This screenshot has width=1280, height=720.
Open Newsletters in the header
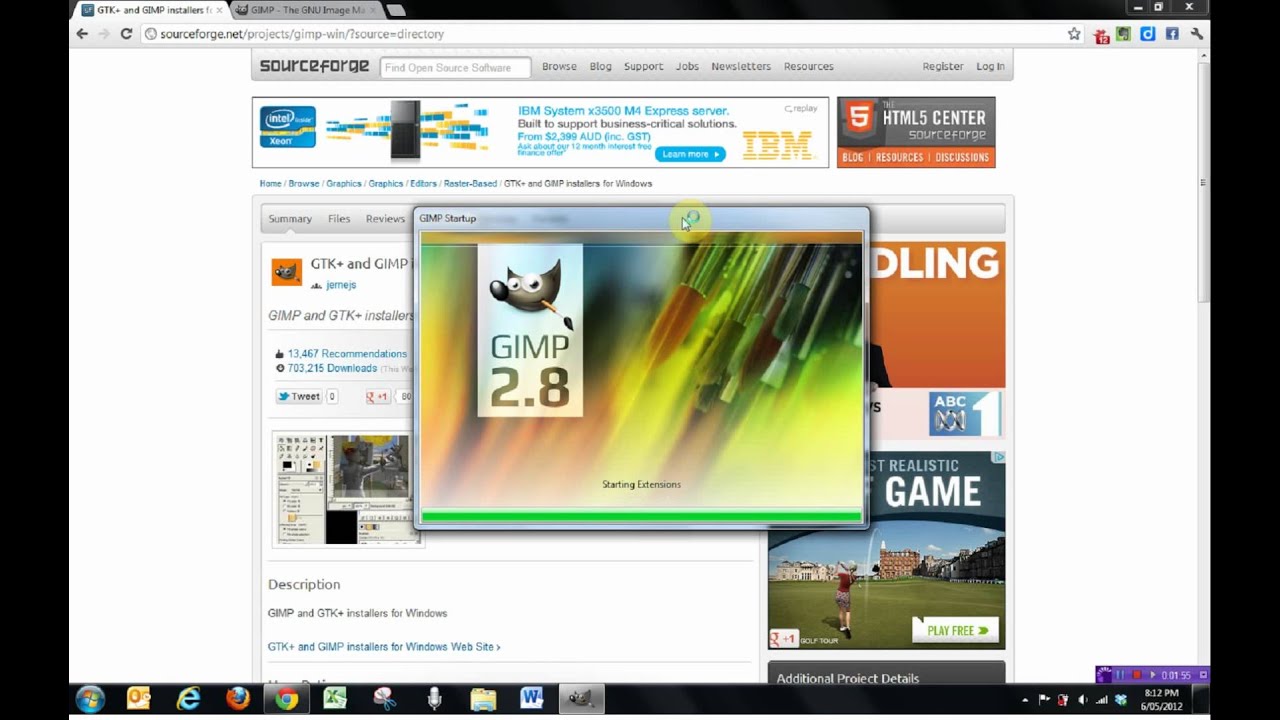tap(741, 66)
